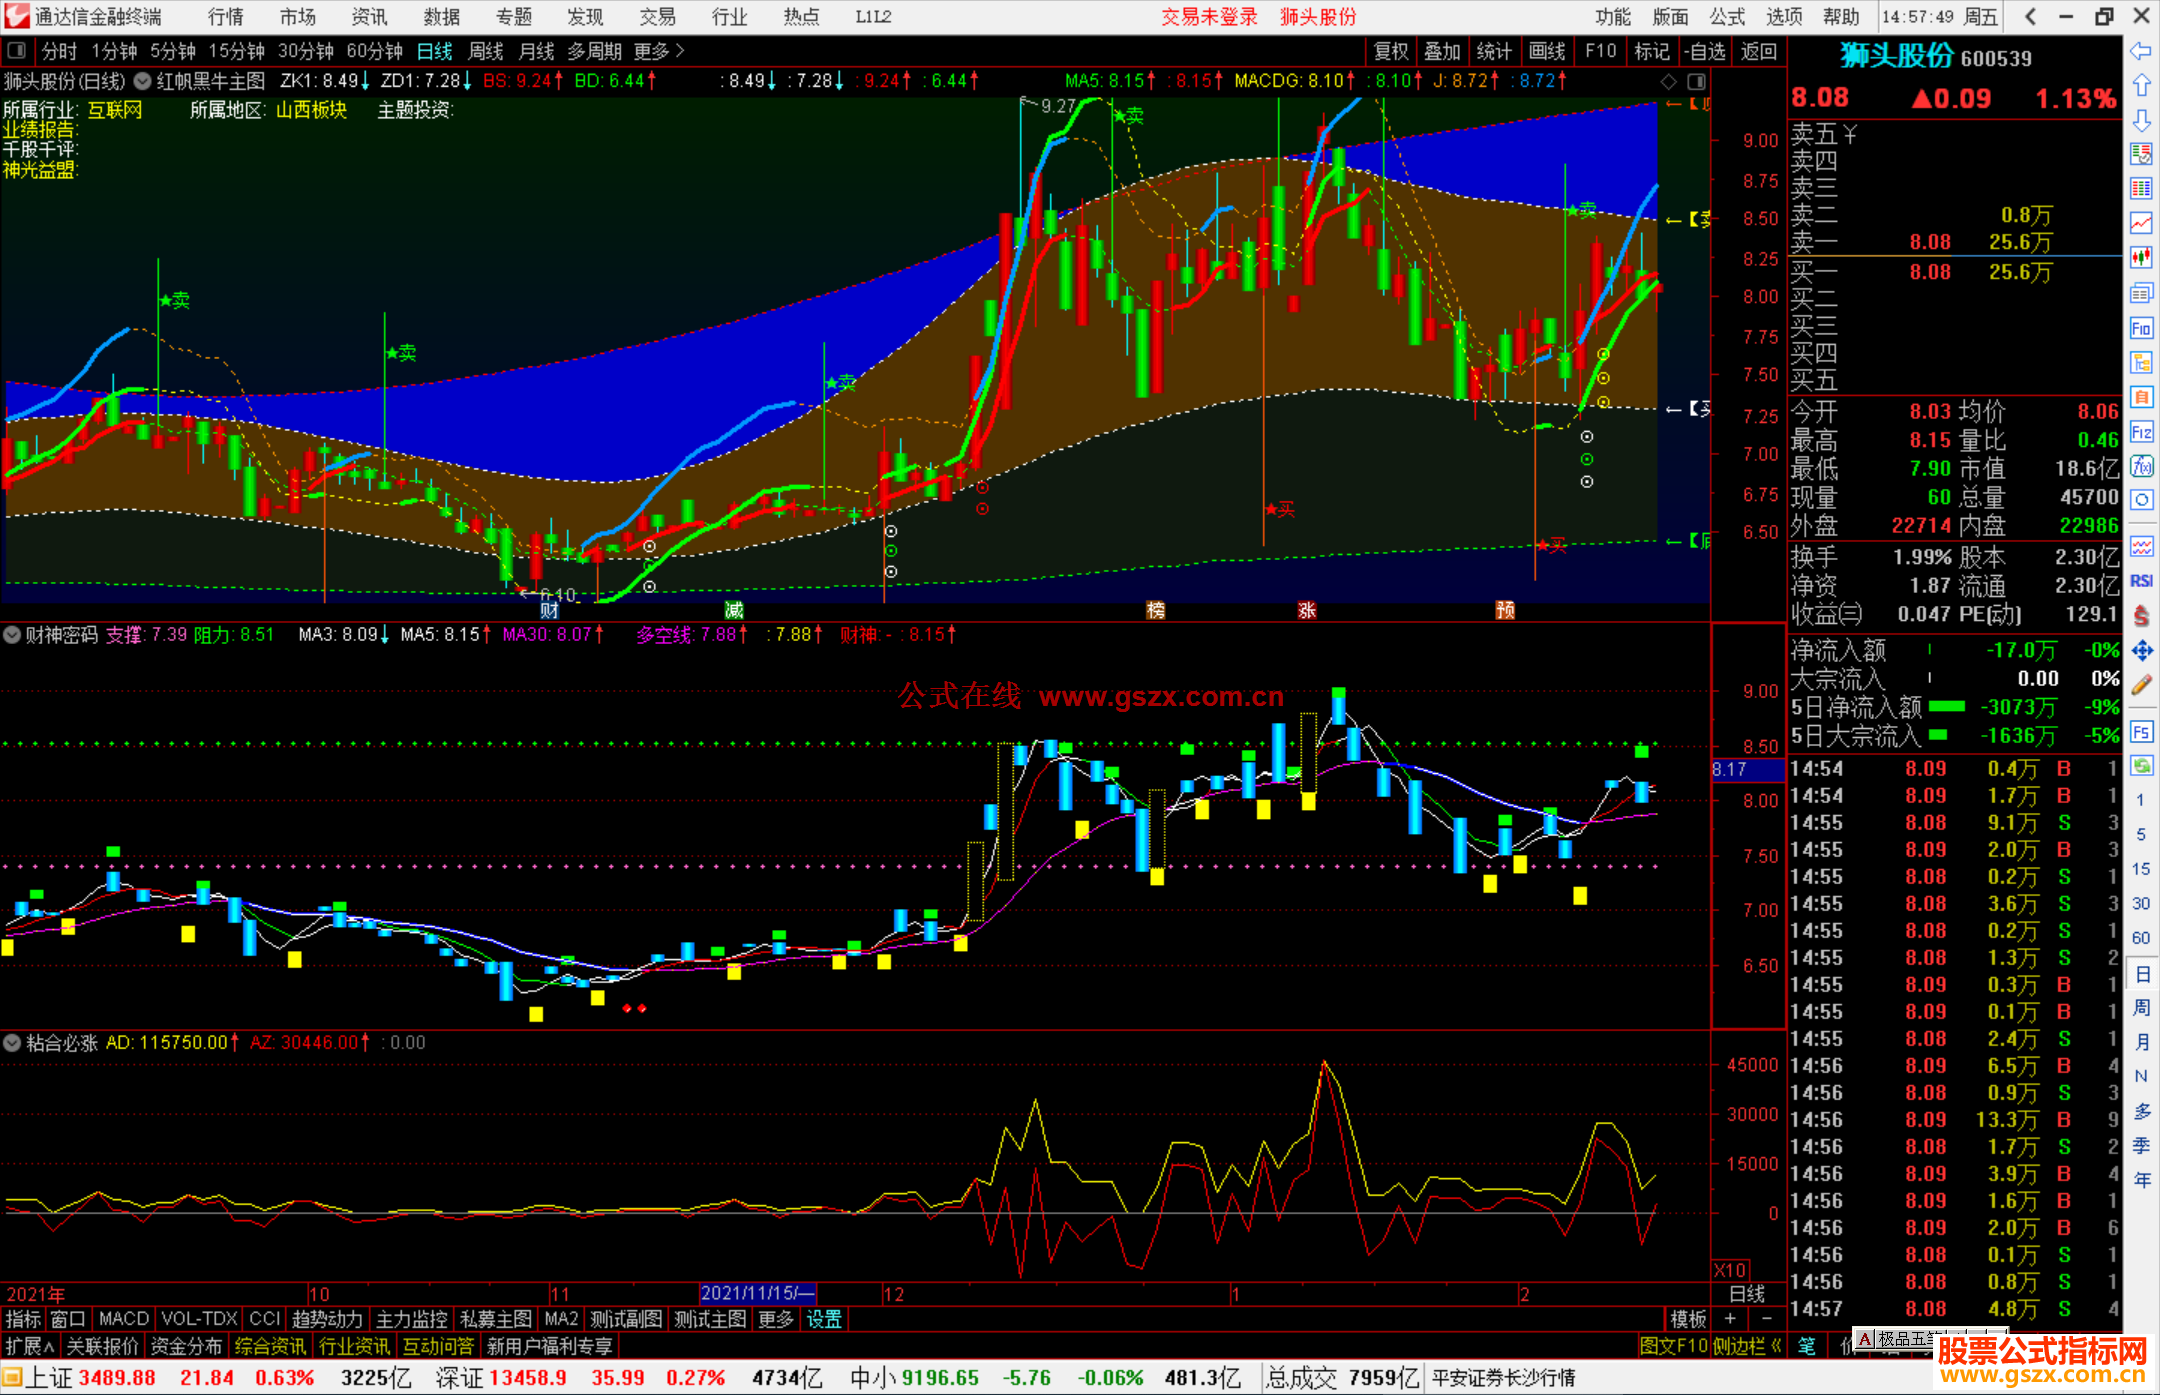Click the 2021/11/15 date marker on the timeline
Screen dimensions: 2160x1395
[x=758, y=1294]
